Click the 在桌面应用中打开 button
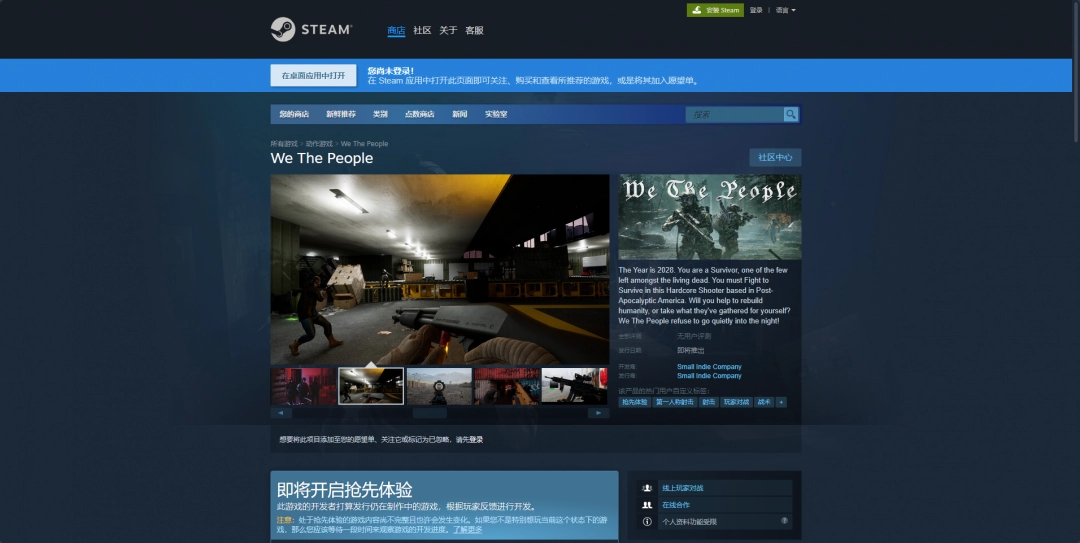The width and height of the screenshot is (1080, 543). [313, 75]
